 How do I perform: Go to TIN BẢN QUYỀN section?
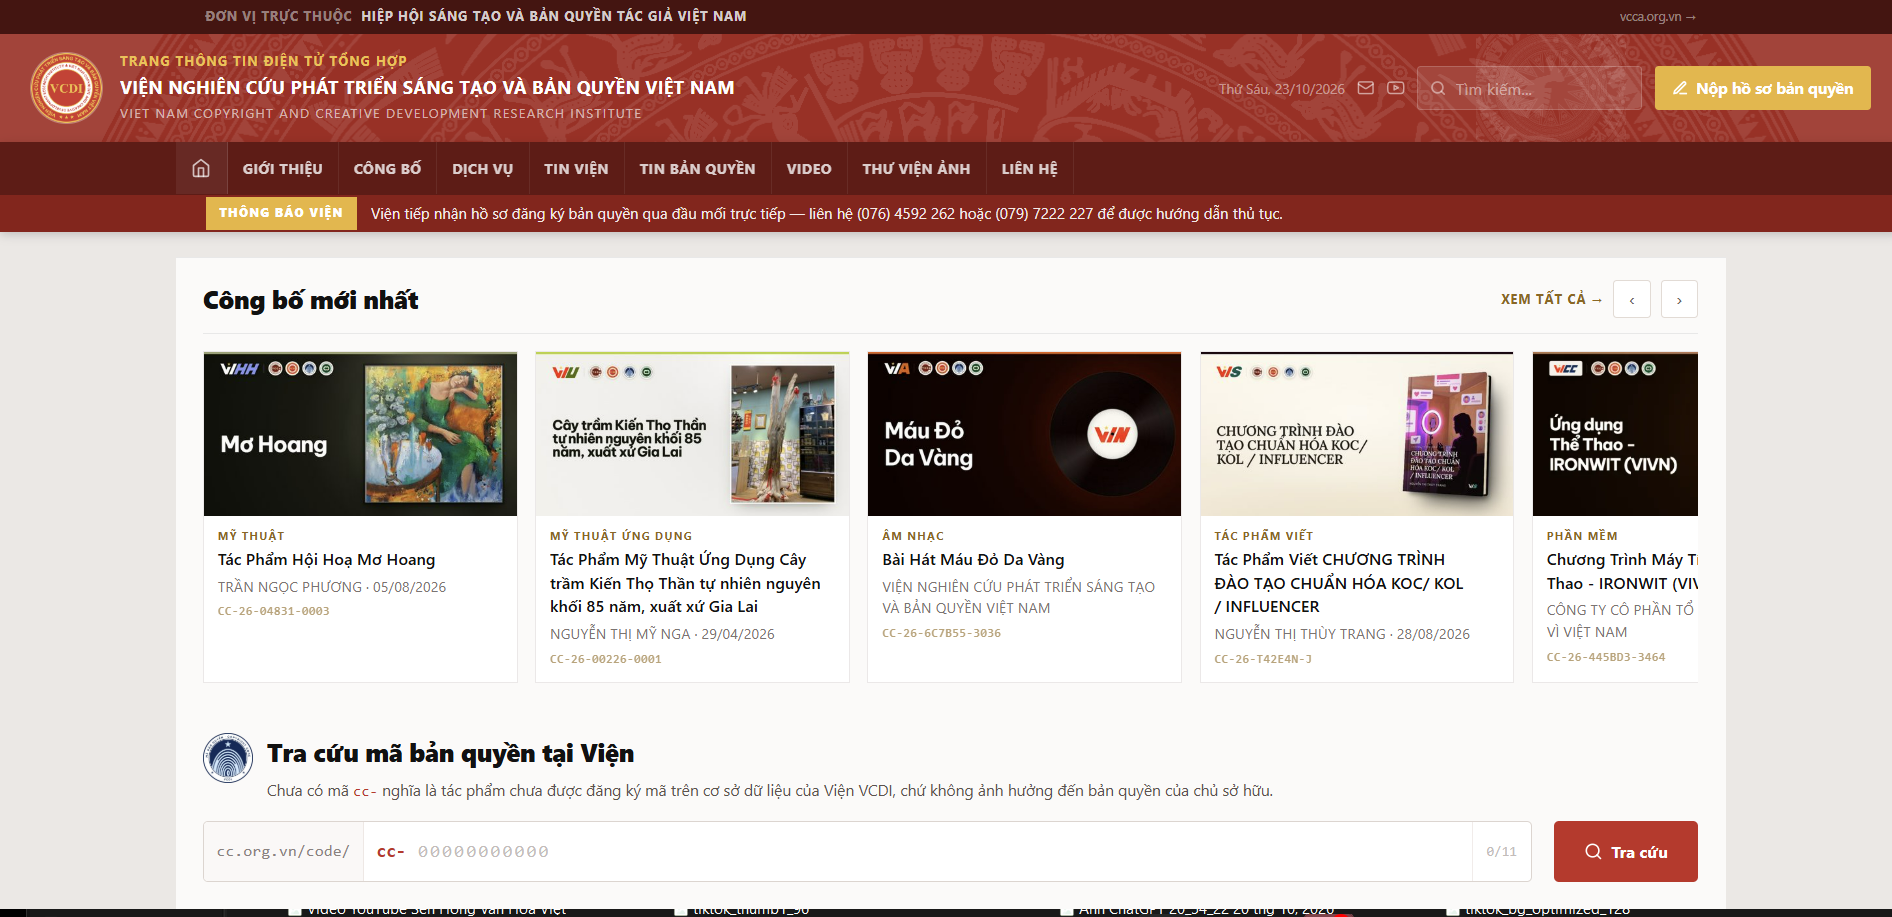click(697, 168)
